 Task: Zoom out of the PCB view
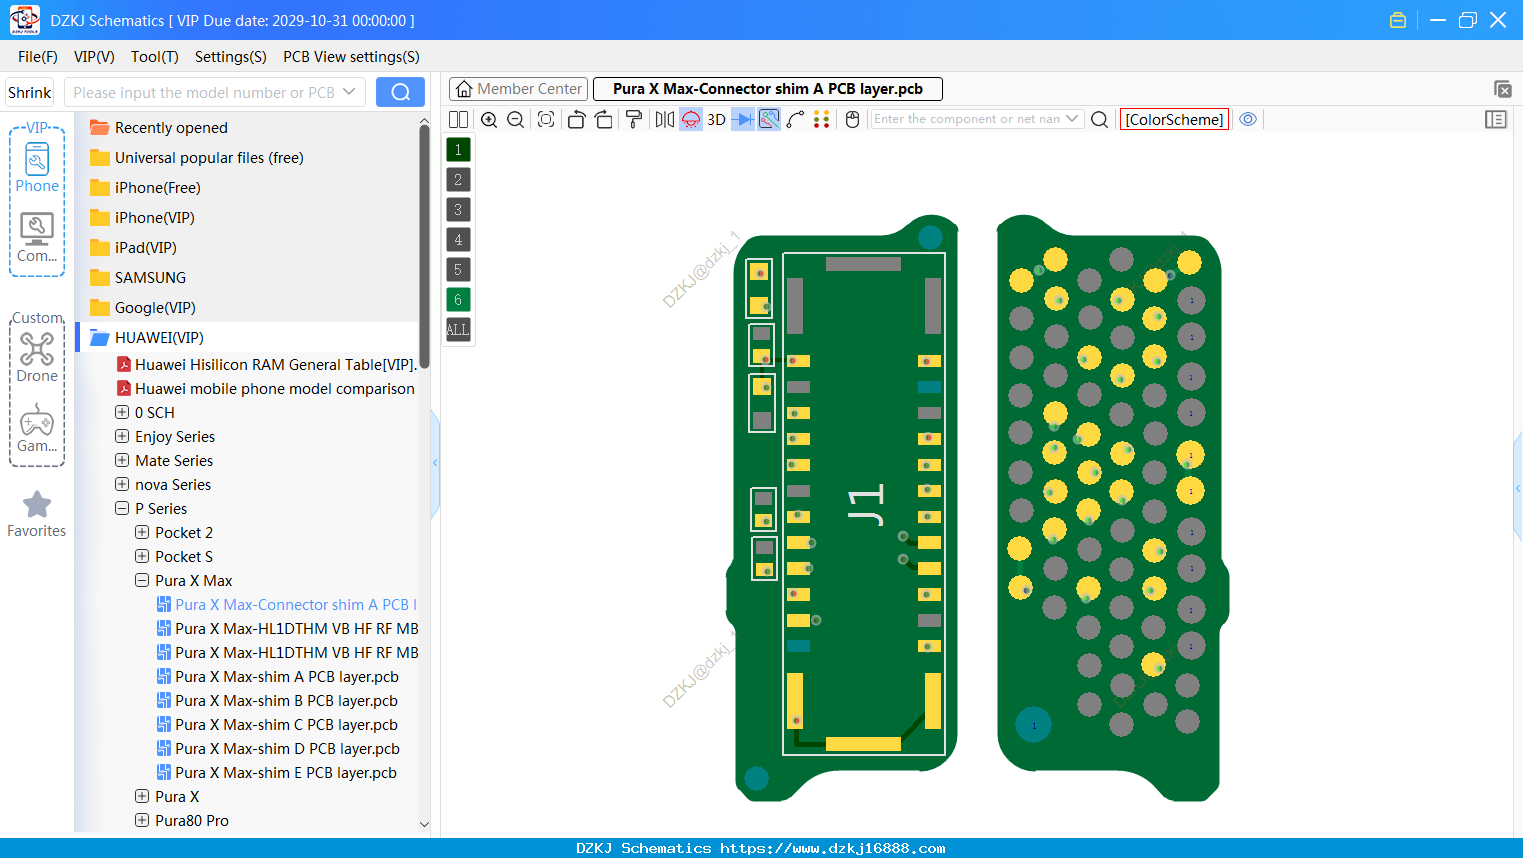(x=515, y=119)
